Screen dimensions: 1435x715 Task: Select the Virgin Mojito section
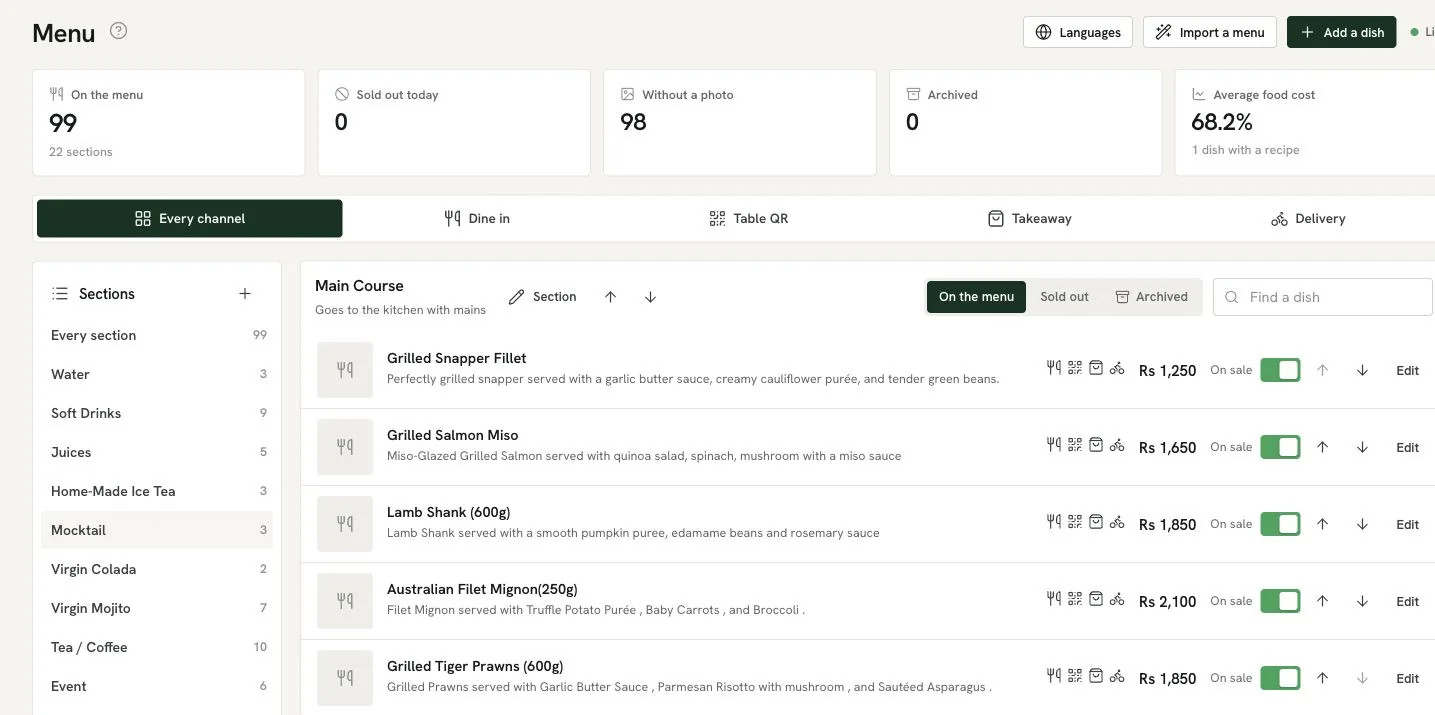tap(157, 608)
